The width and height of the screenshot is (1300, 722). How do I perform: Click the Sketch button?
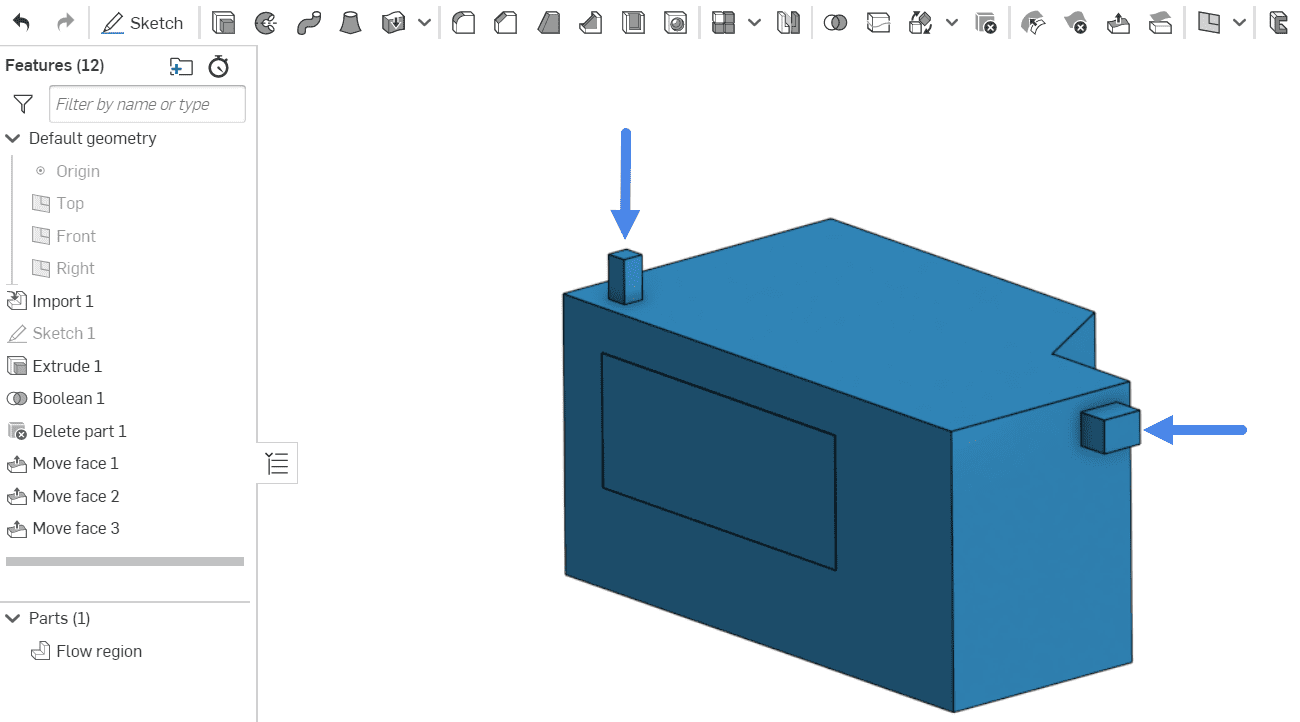pyautogui.click(x=144, y=22)
